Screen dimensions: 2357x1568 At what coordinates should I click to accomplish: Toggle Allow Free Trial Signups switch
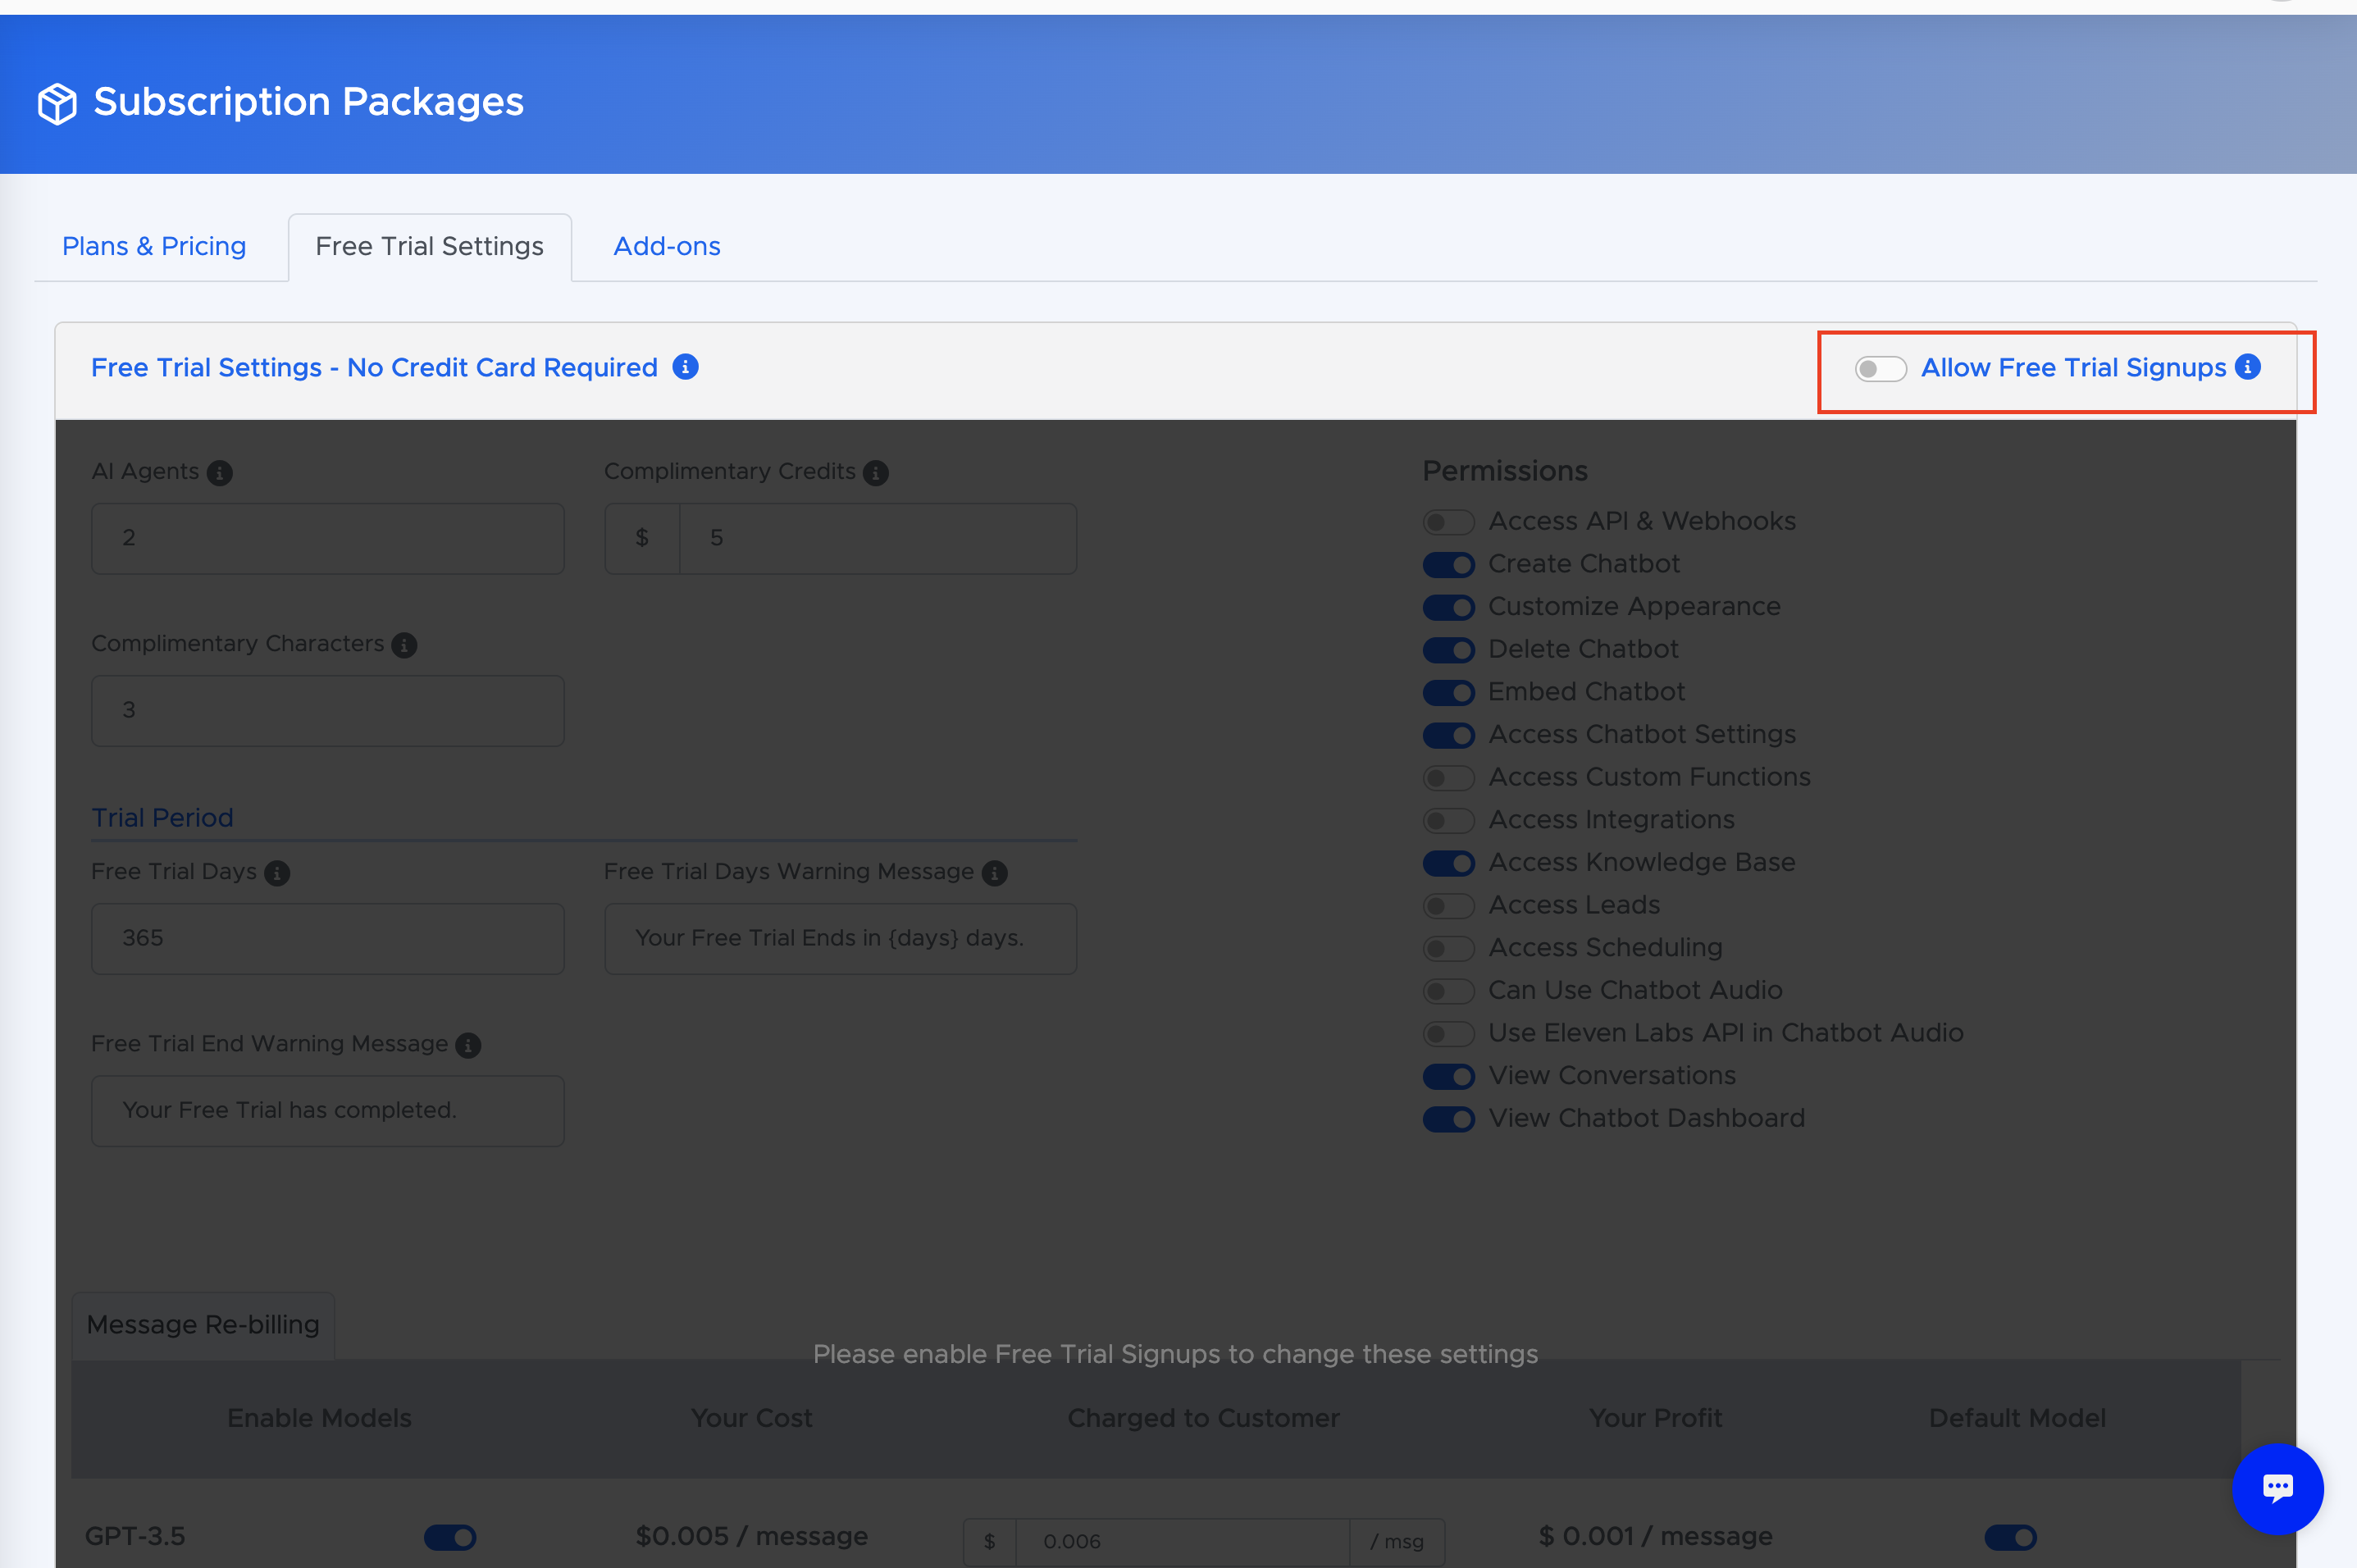click(1880, 368)
